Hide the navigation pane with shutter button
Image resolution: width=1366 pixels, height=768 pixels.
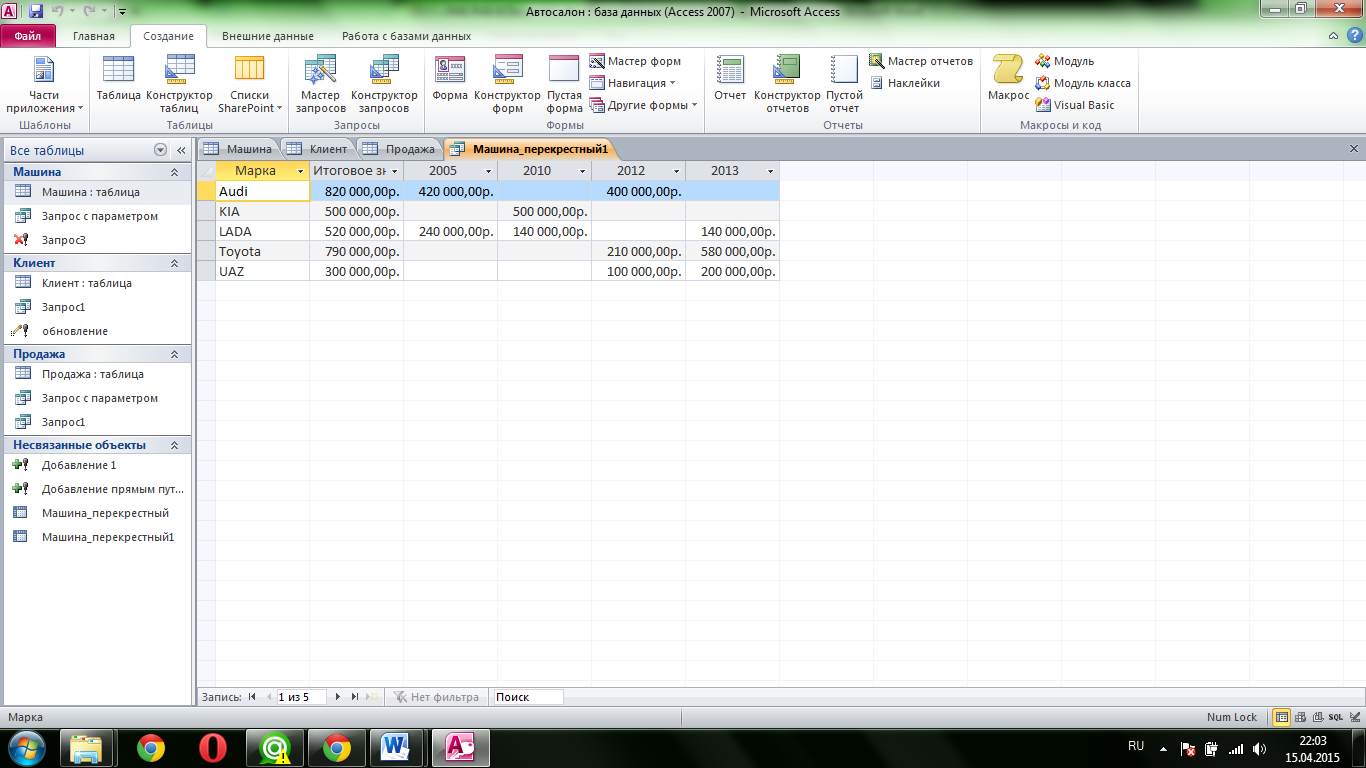pos(182,150)
